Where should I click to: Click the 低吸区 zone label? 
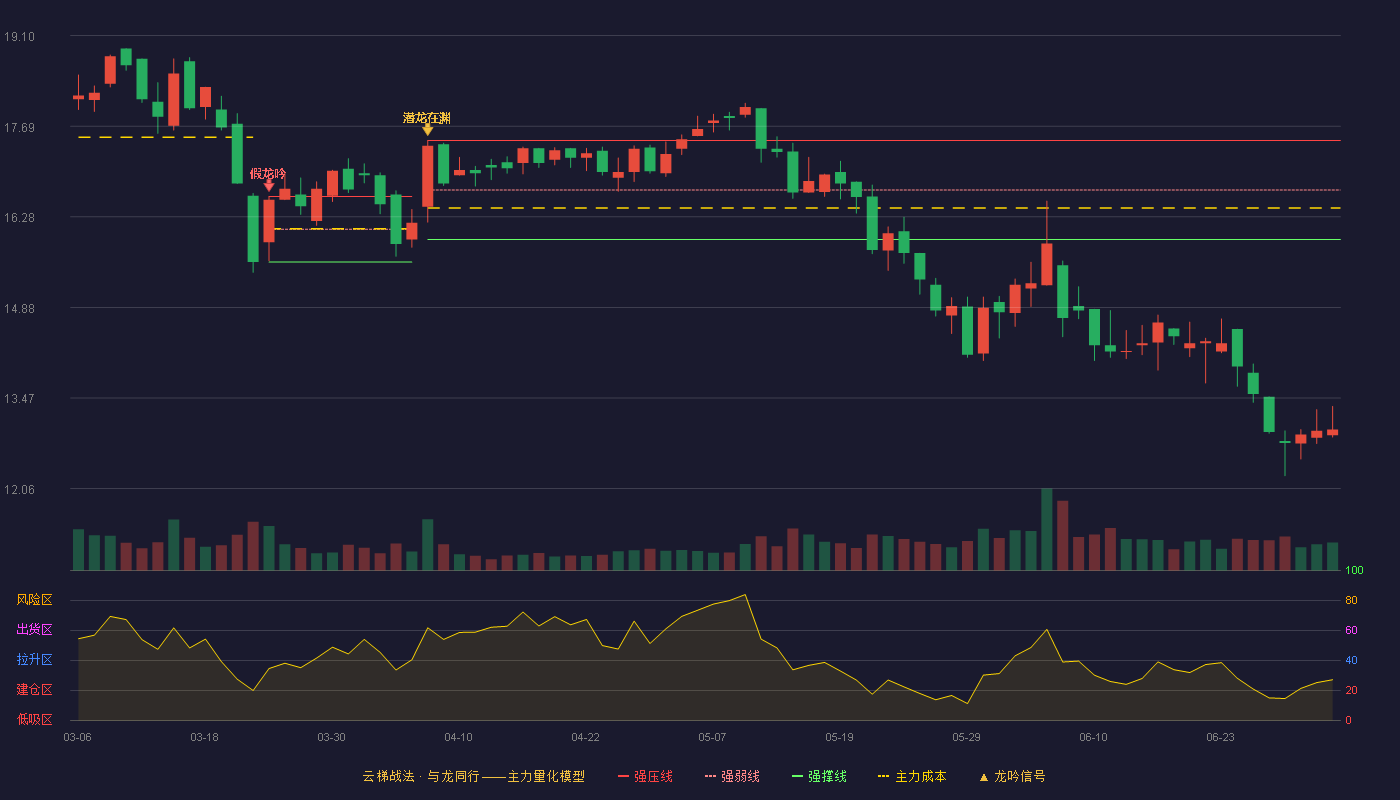(x=34, y=719)
